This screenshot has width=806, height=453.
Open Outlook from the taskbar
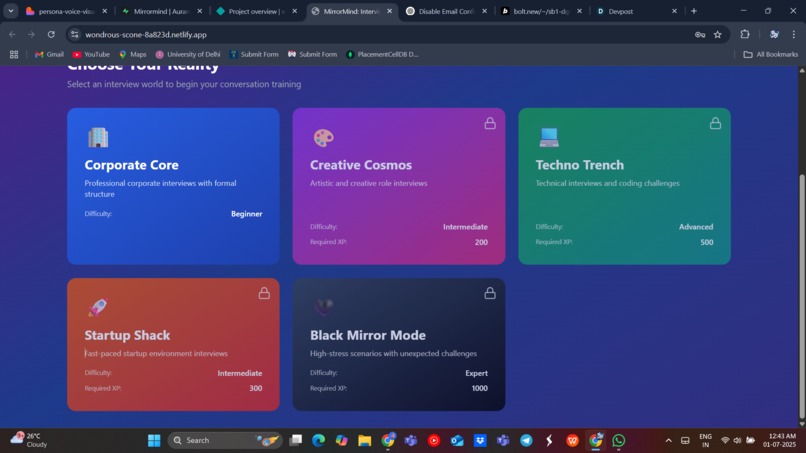pyautogui.click(x=456, y=440)
